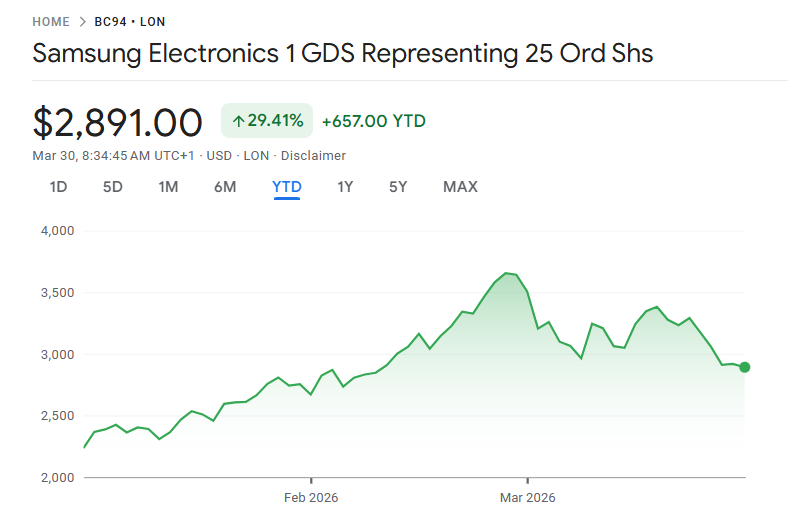788x517 pixels.
Task: Choose the 5Y time range
Action: click(398, 187)
